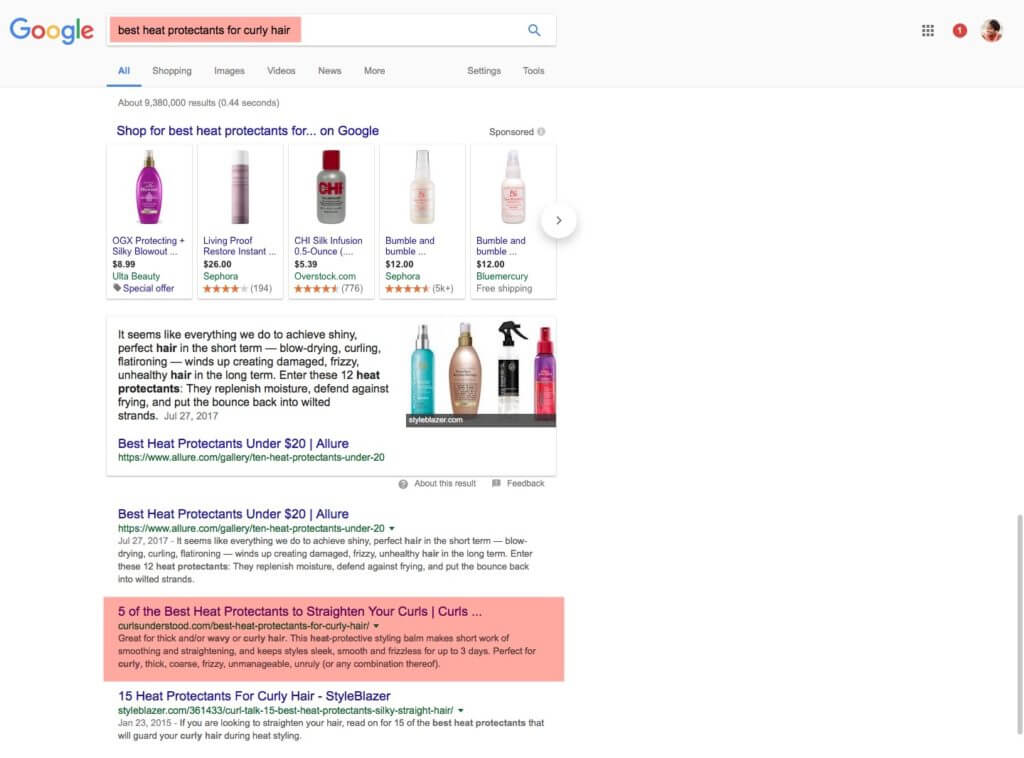The height and width of the screenshot is (758, 1024).
Task: Click the page vertical scrollbar
Action: (1019, 623)
